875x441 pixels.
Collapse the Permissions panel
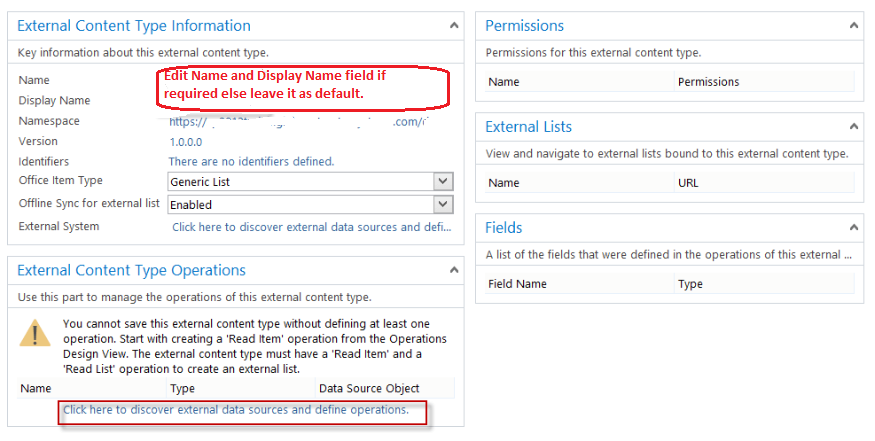855,25
